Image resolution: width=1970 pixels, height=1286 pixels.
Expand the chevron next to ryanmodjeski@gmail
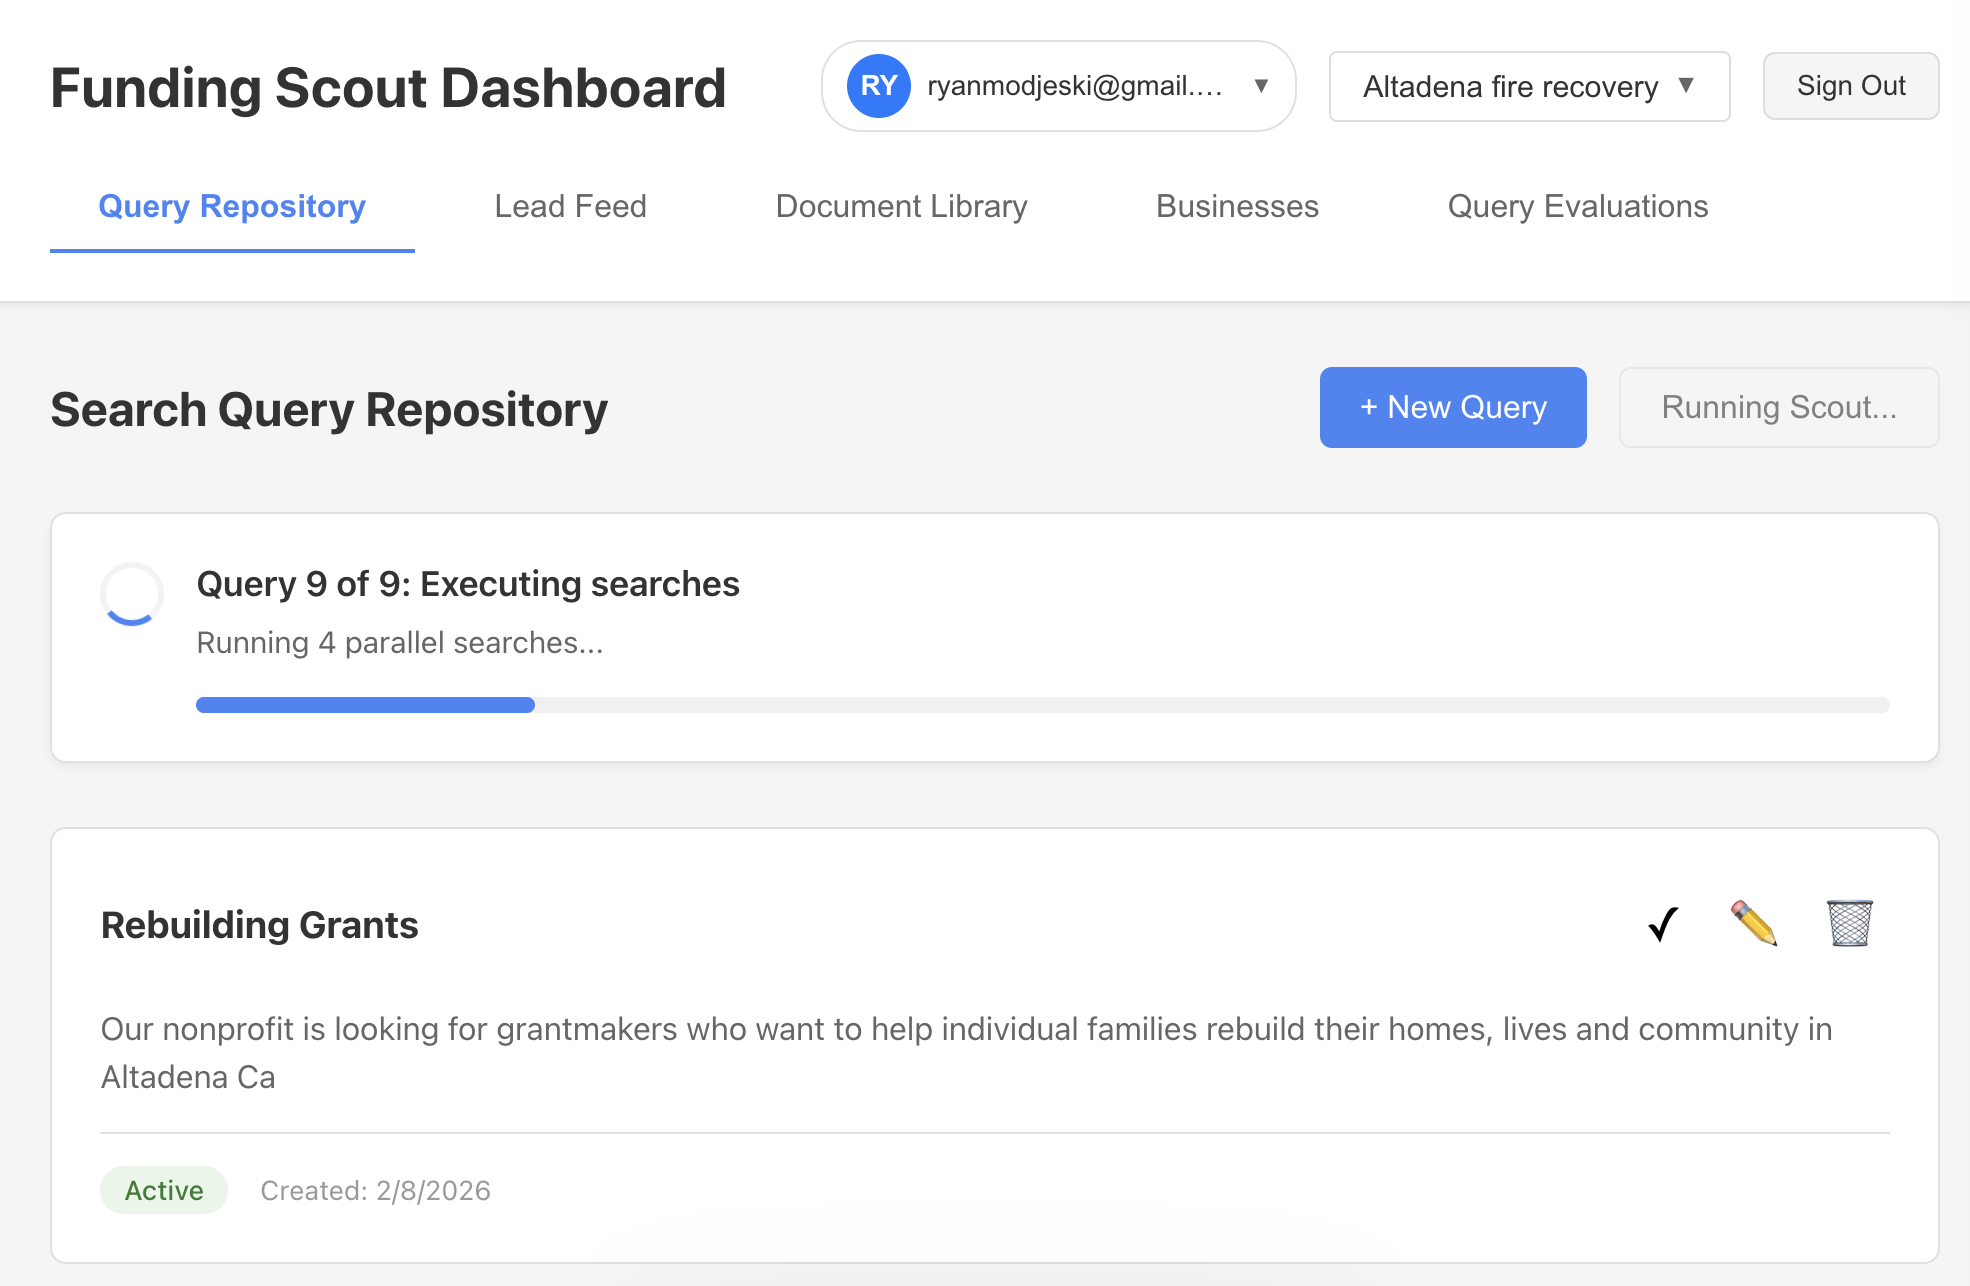[x=1260, y=86]
